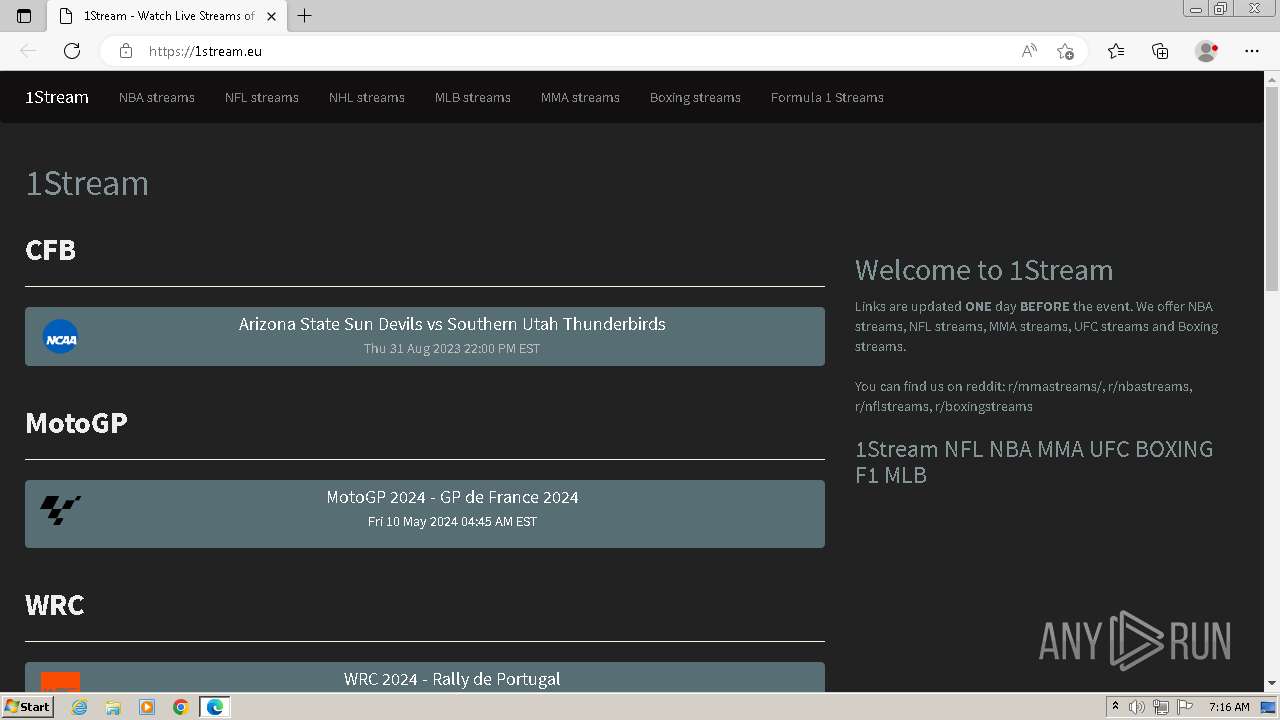Go to NBA streams
The width and height of the screenshot is (1280, 720).
[157, 97]
